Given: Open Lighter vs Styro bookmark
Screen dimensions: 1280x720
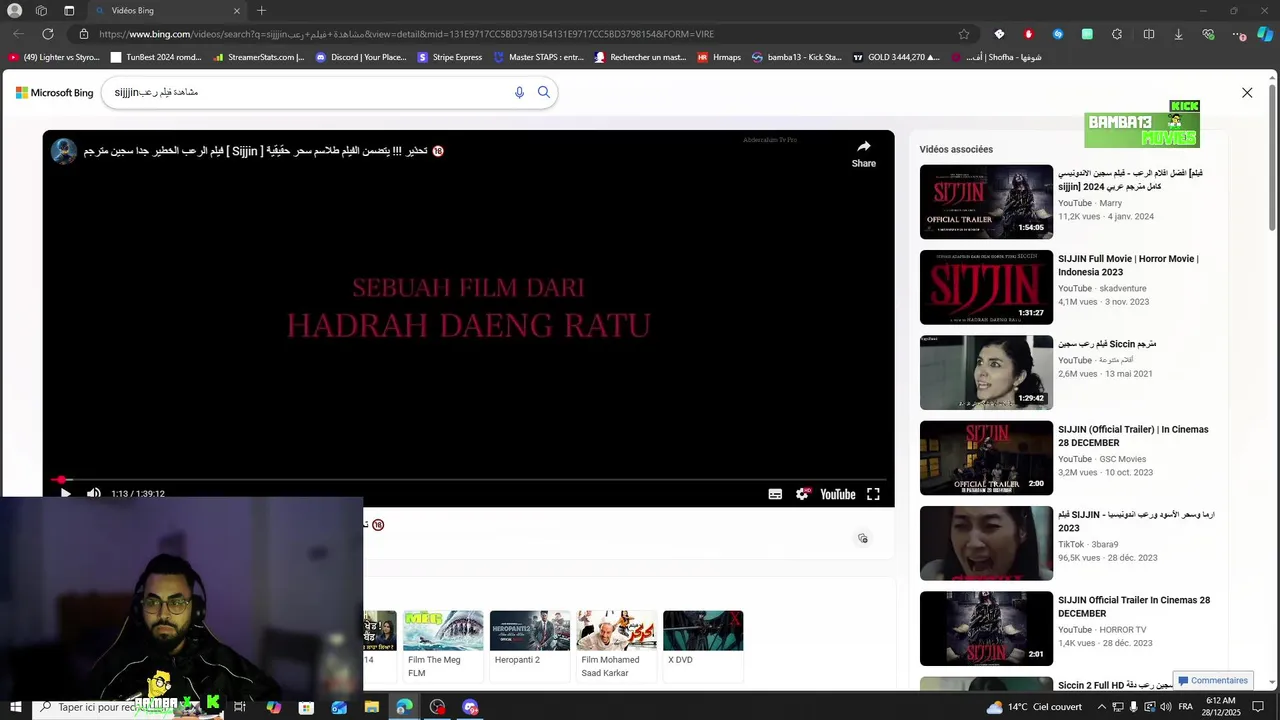Looking at the screenshot, I should (x=55, y=57).
